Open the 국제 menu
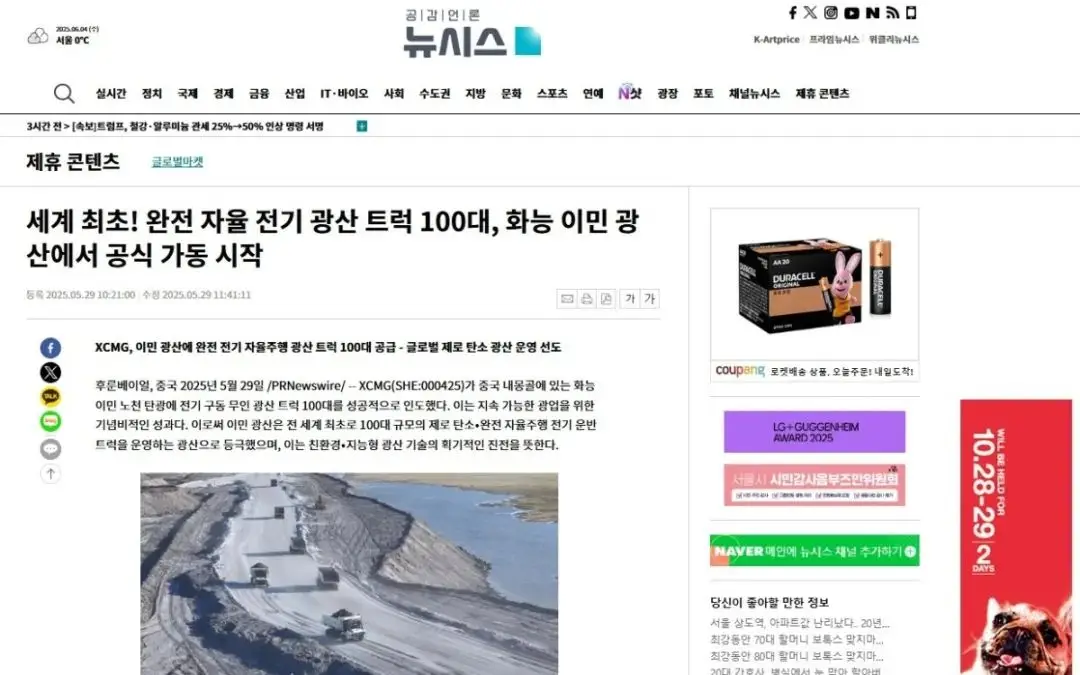The width and height of the screenshot is (1080, 675). [x=187, y=94]
